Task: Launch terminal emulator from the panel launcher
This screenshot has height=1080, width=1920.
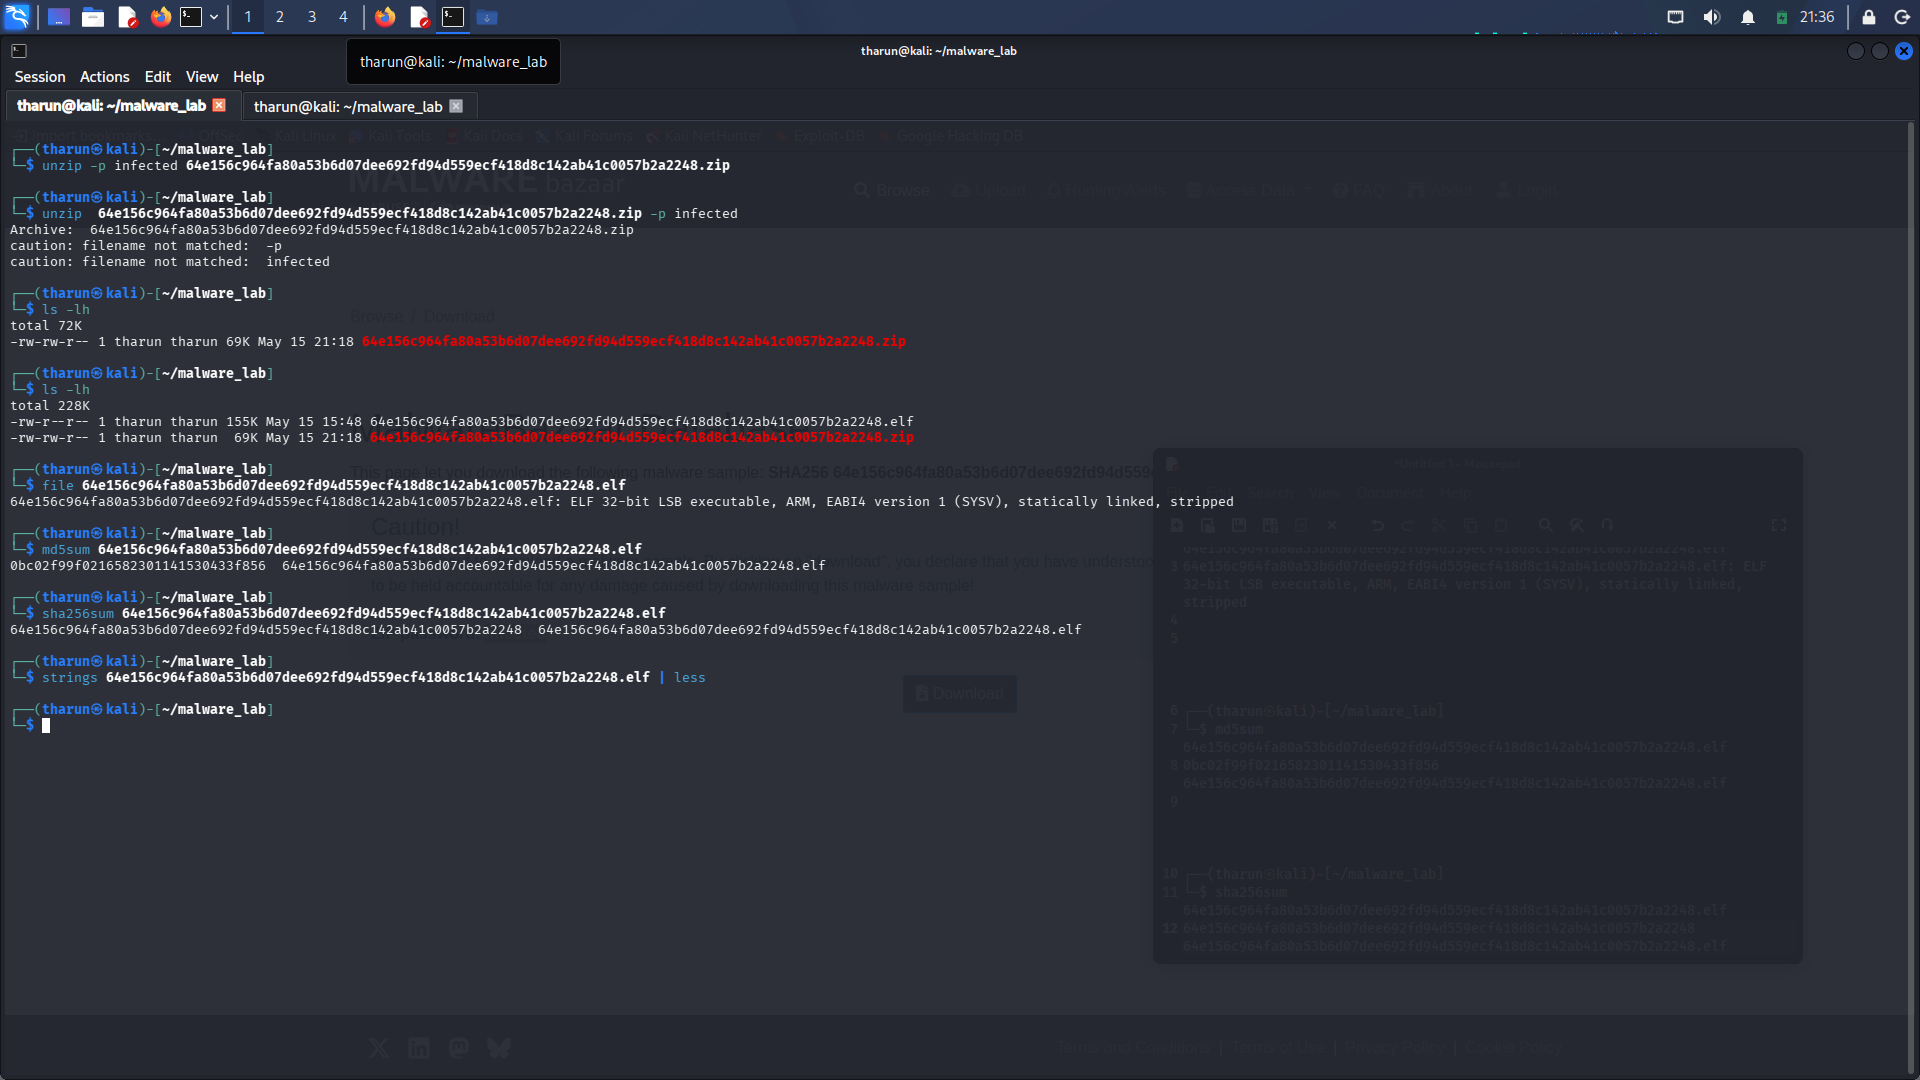Action: tap(191, 17)
